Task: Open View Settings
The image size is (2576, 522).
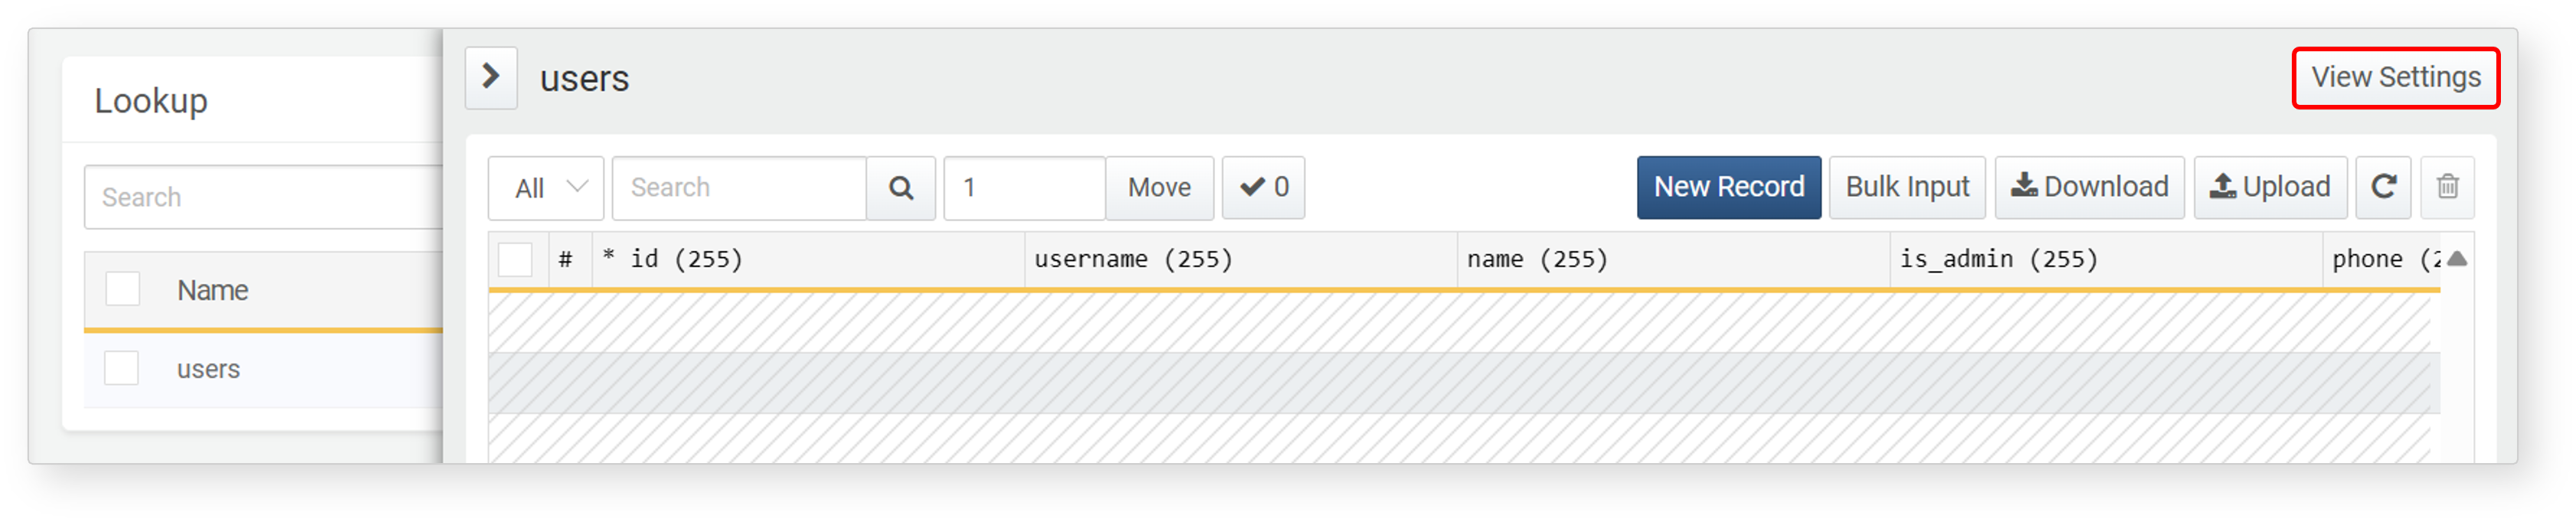Action: [x=2394, y=77]
